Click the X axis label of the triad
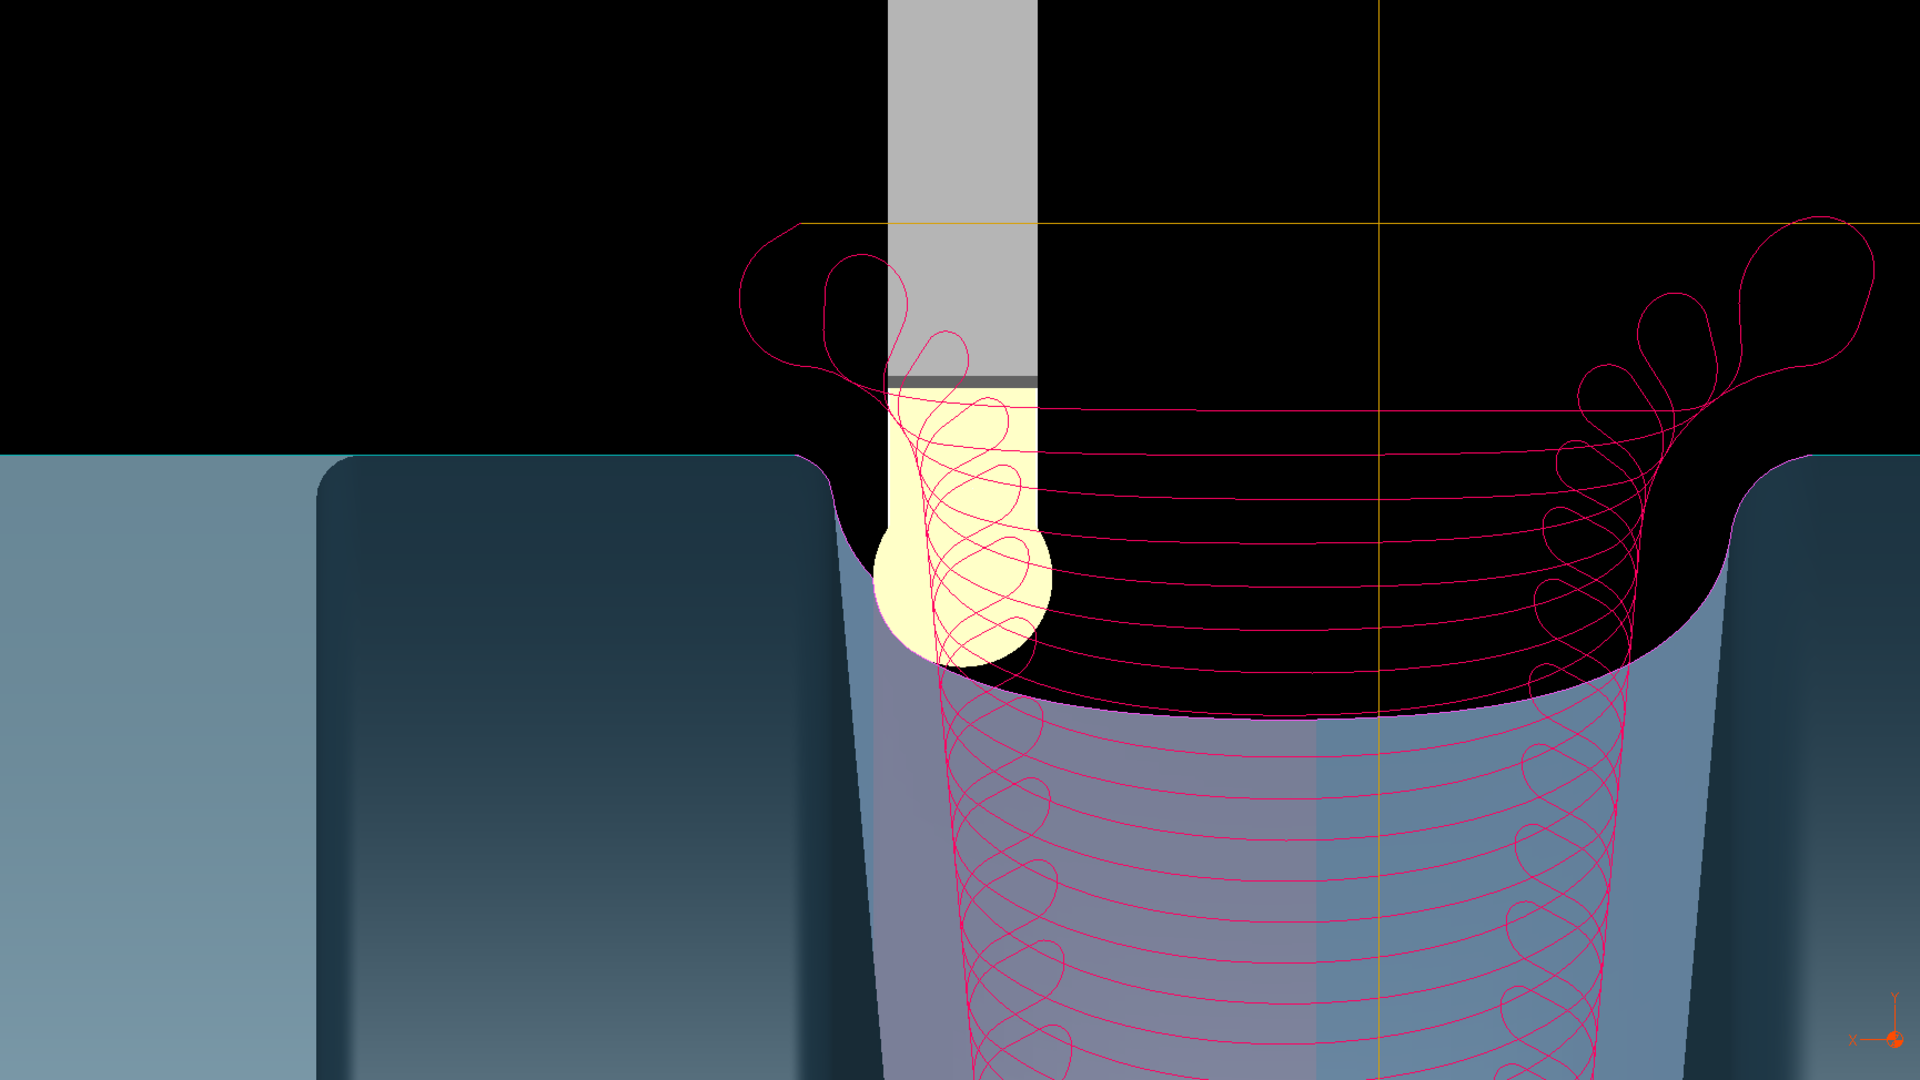This screenshot has height=1080, width=1920. [1853, 1041]
